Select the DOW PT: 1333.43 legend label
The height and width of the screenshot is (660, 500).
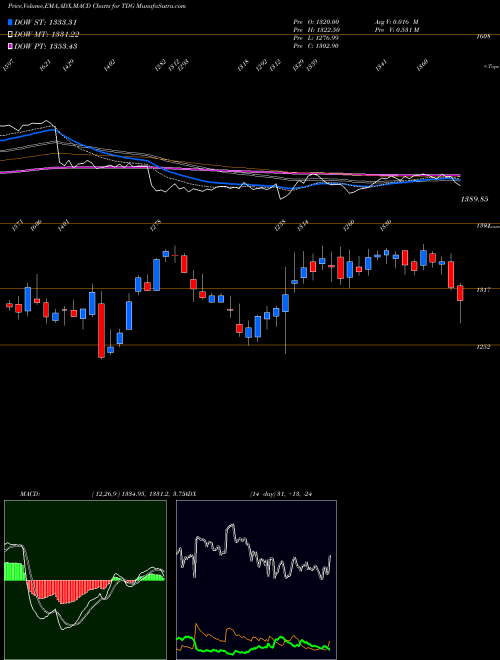point(45,46)
